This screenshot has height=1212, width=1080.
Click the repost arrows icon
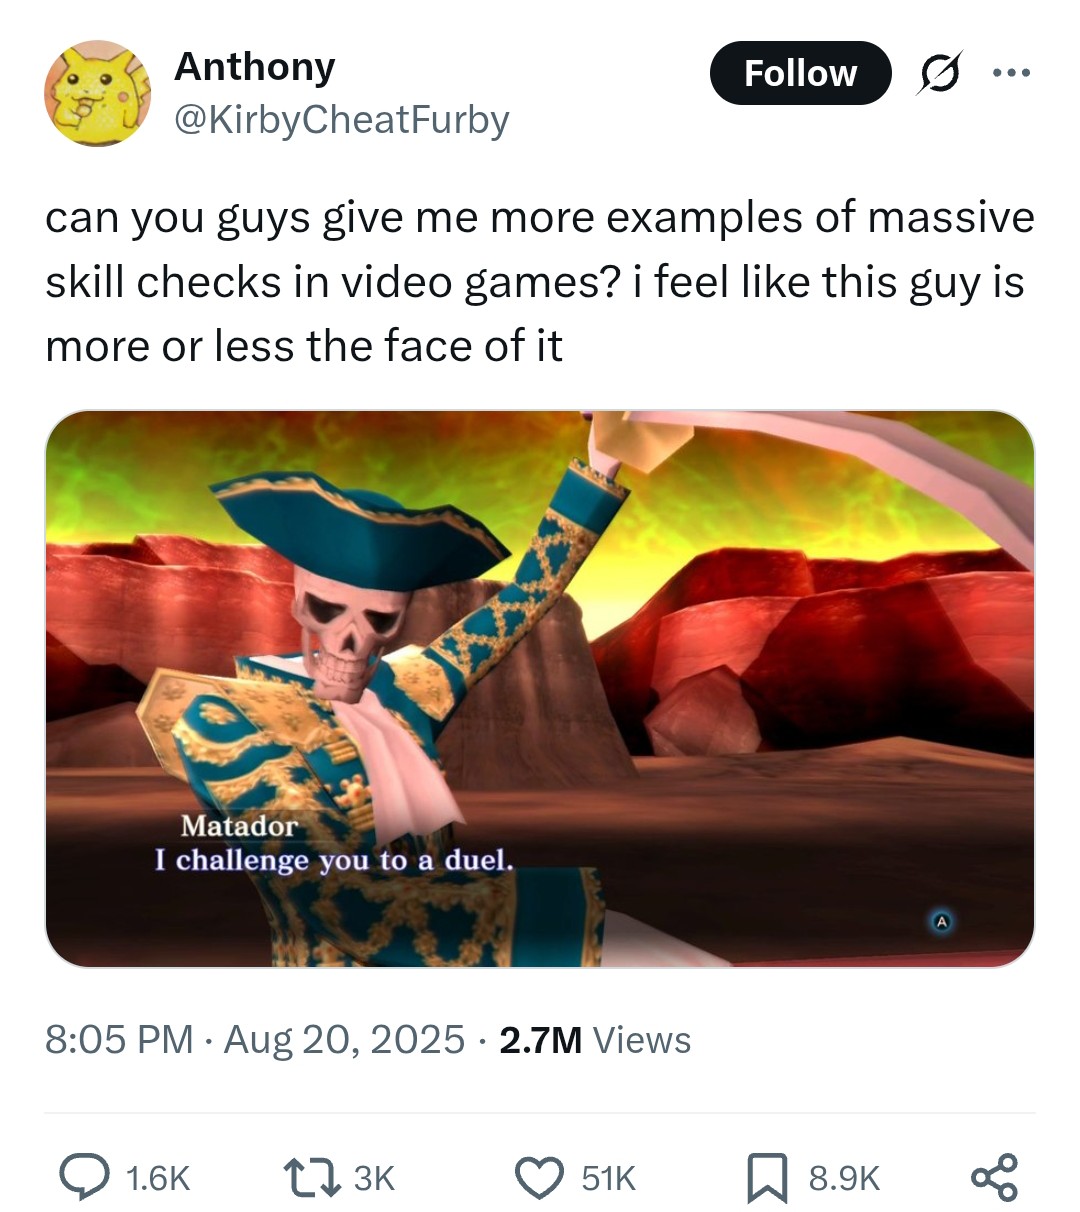click(x=311, y=1177)
